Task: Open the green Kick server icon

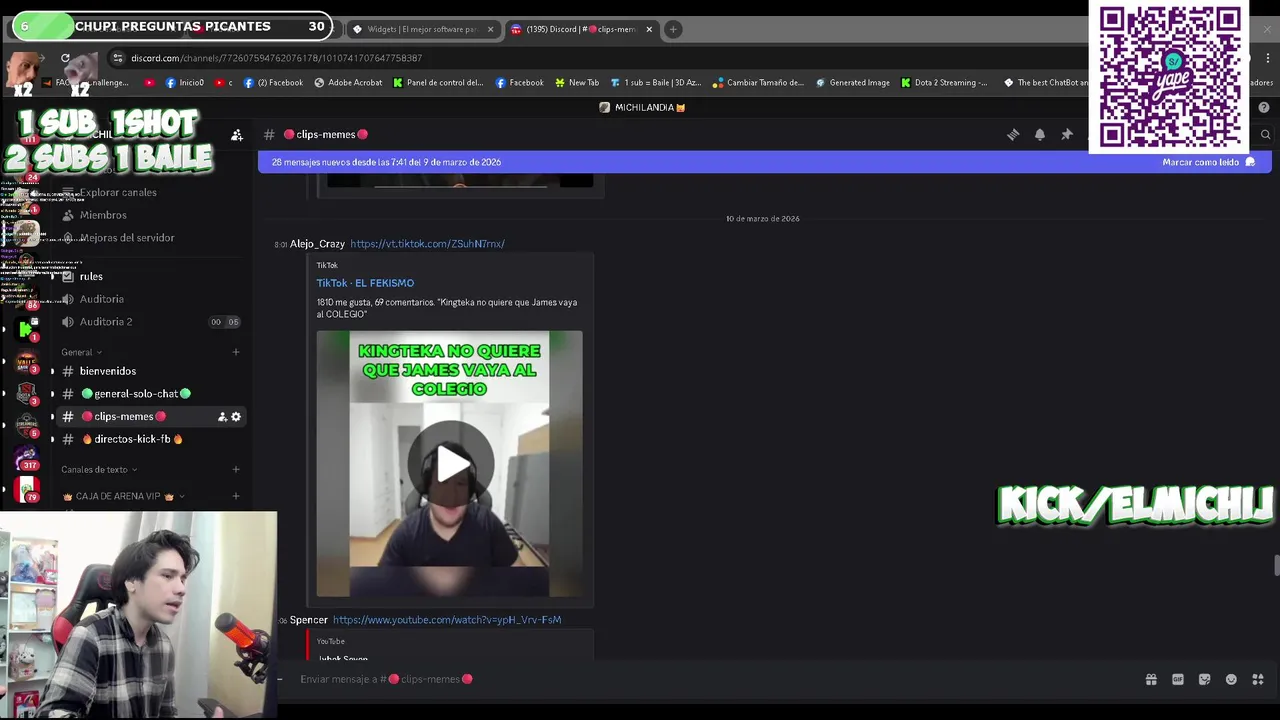Action: (x=27, y=329)
